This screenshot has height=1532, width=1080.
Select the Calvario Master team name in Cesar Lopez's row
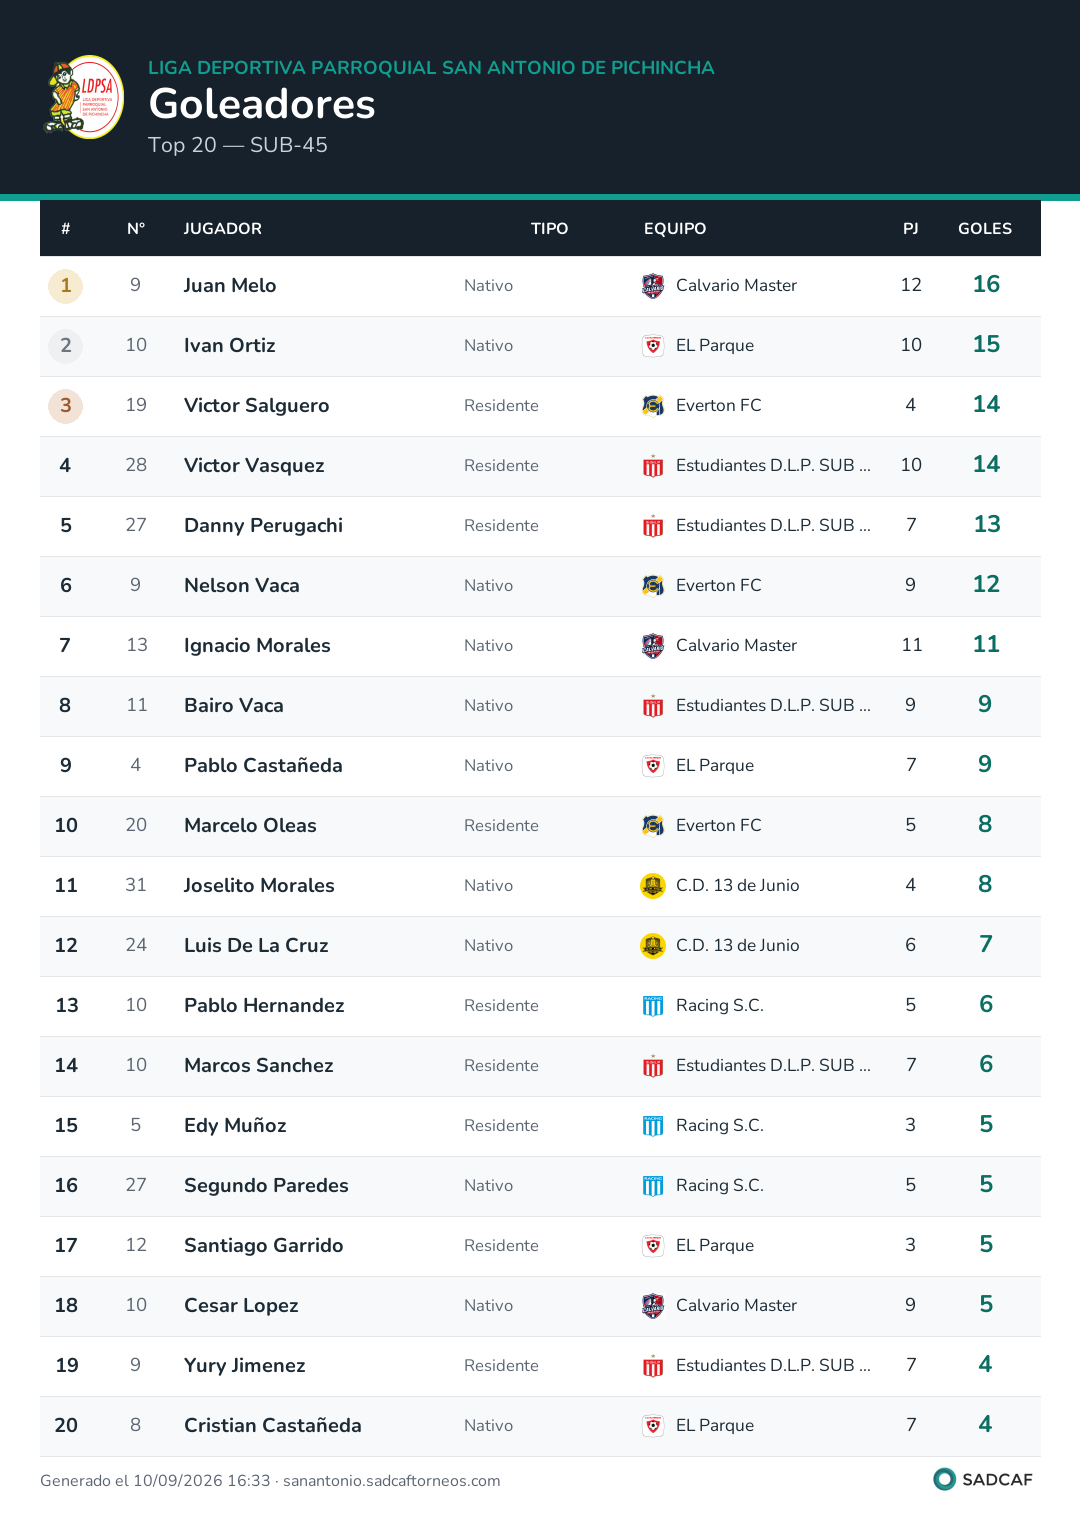[736, 1306]
